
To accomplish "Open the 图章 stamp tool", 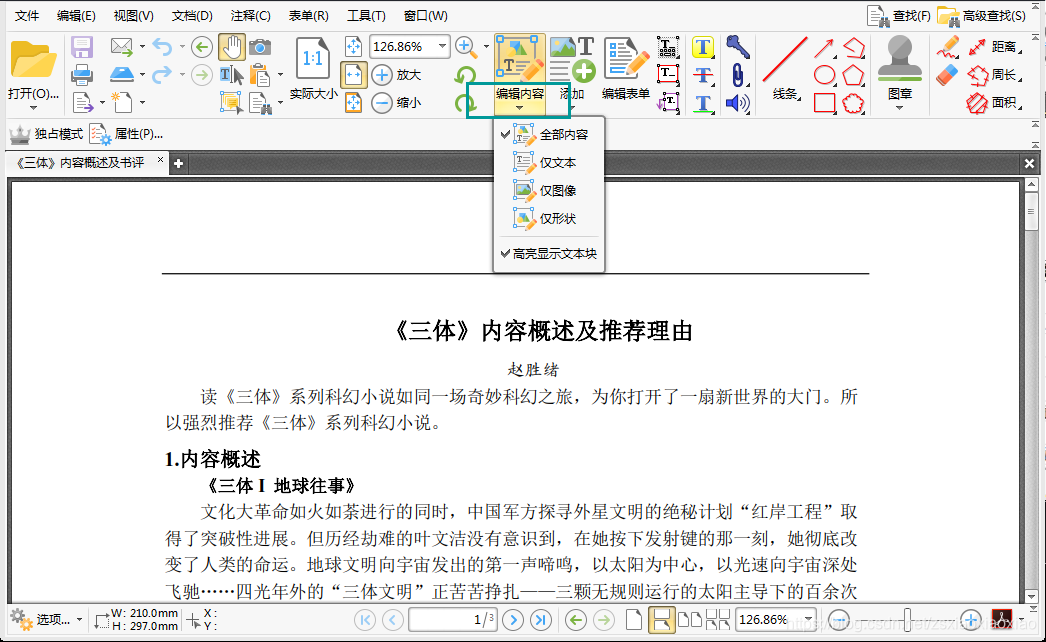I will pos(899,67).
